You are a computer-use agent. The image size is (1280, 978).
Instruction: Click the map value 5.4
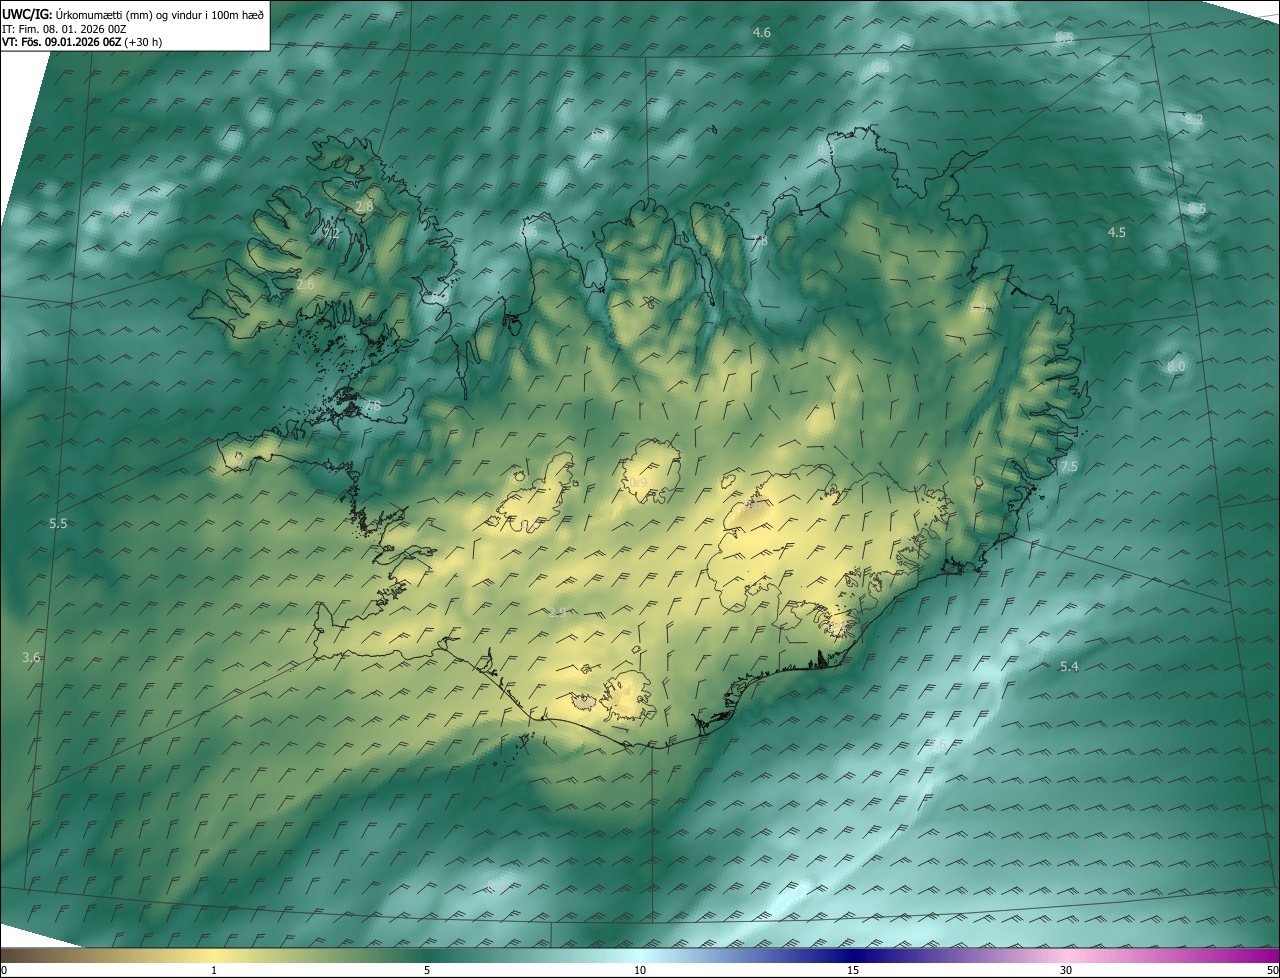tap(1069, 666)
